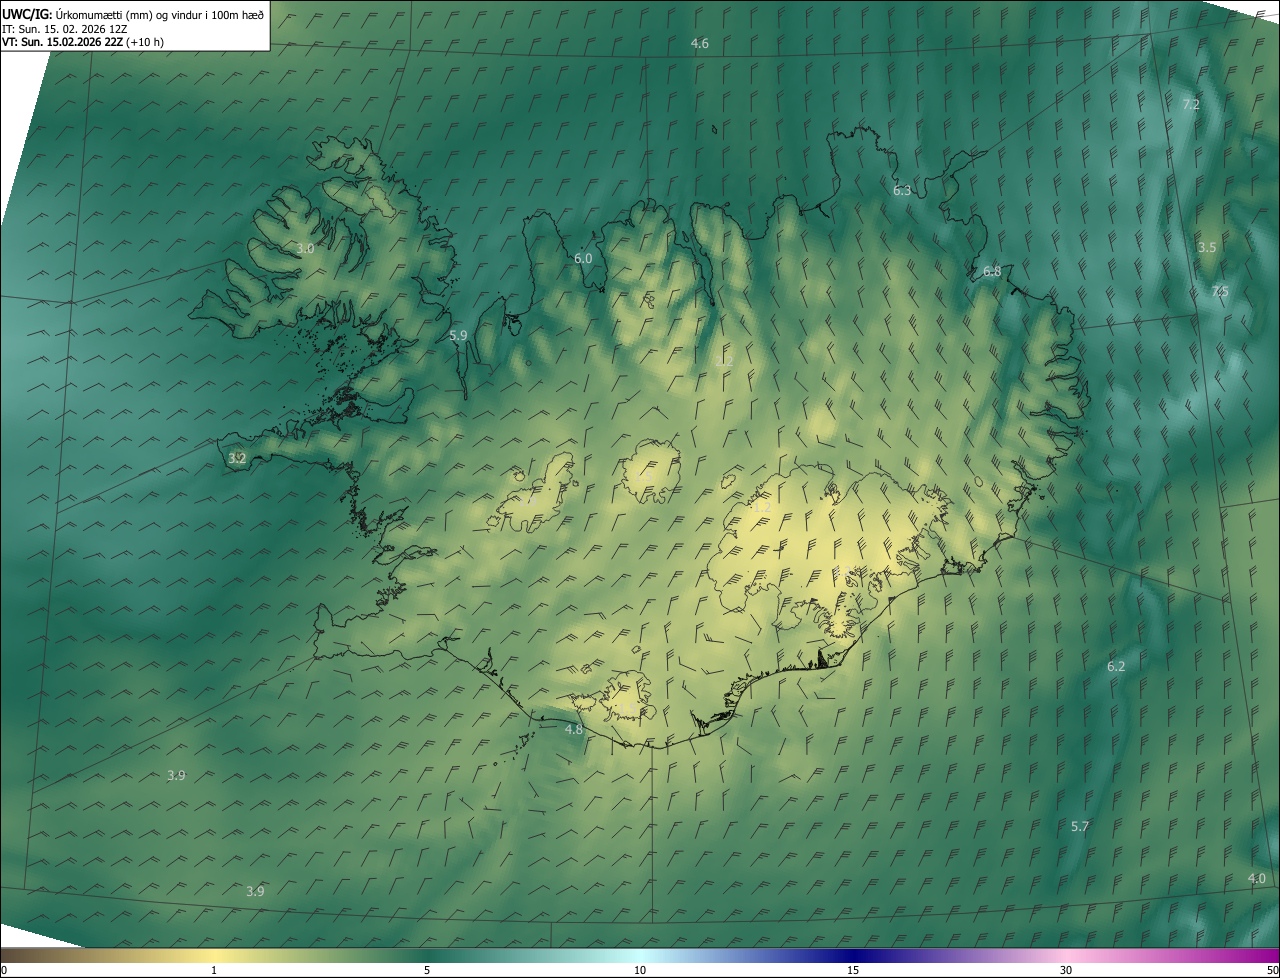Image resolution: width=1280 pixels, height=978 pixels.
Task: Click the 4.8 value near the south coast
Action: point(574,729)
